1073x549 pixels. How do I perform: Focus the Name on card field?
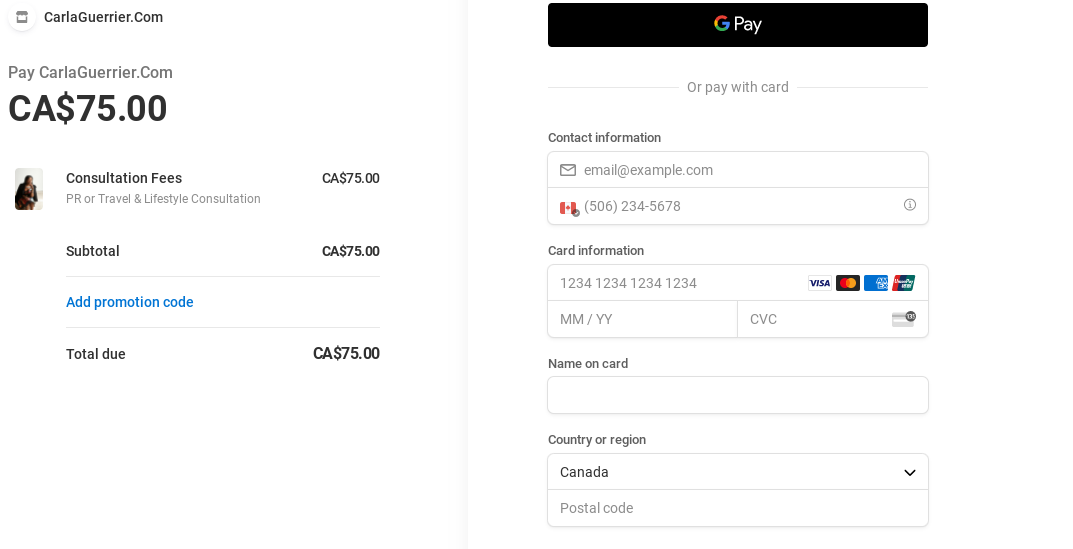tap(738, 395)
